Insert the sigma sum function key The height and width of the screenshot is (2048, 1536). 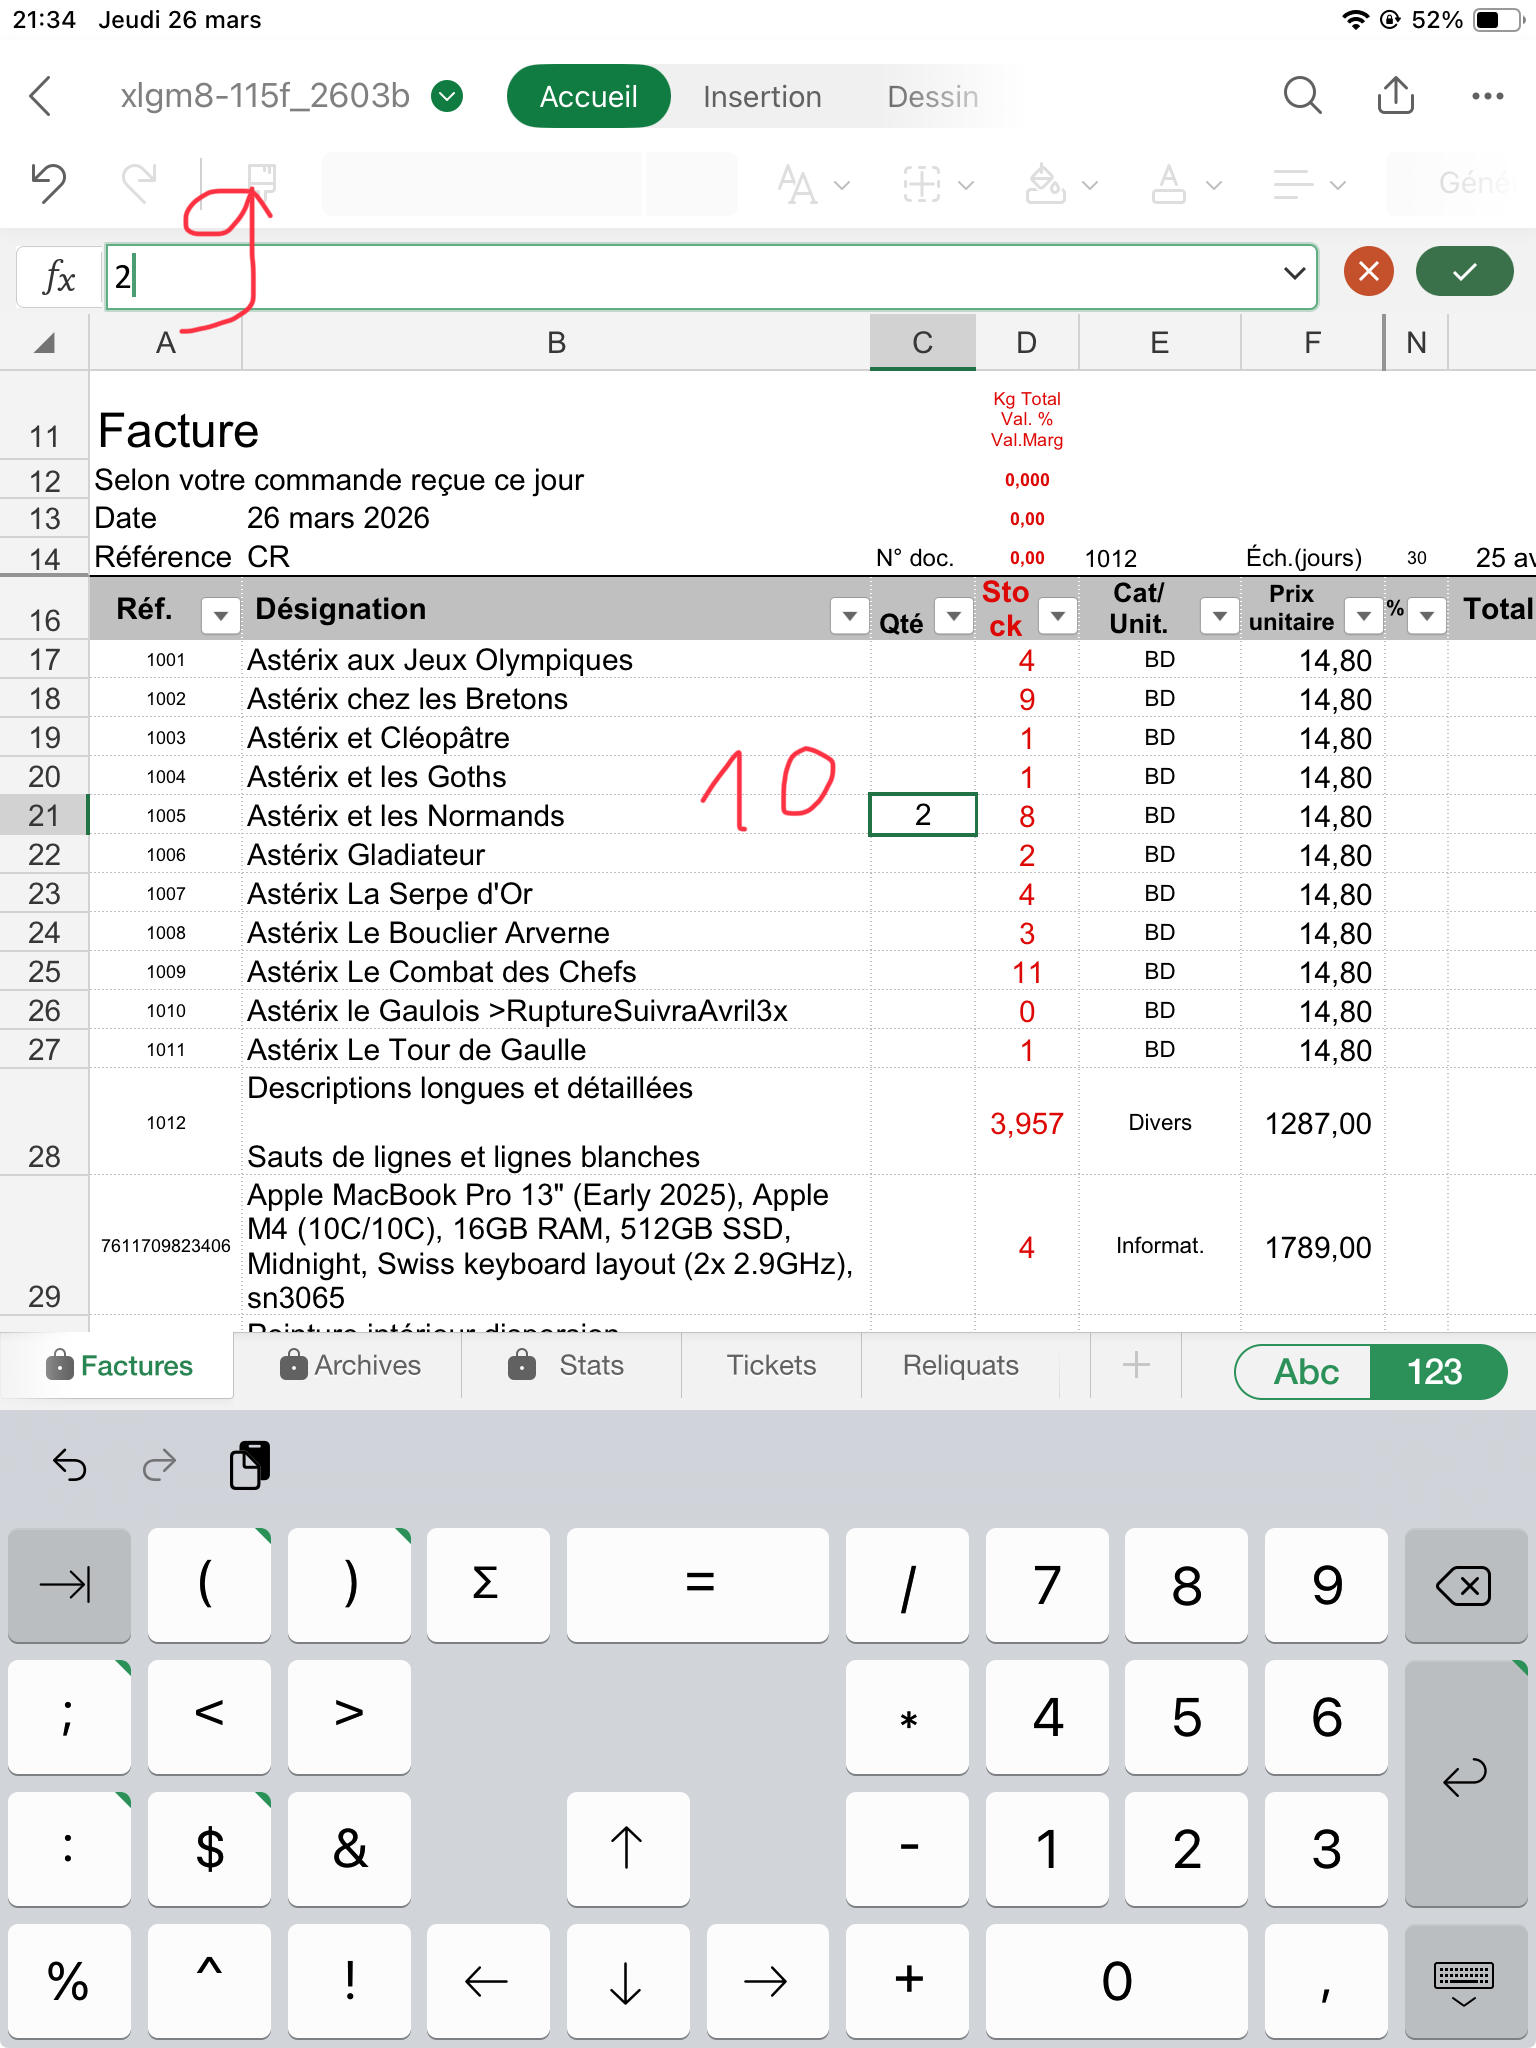pyautogui.click(x=487, y=1584)
